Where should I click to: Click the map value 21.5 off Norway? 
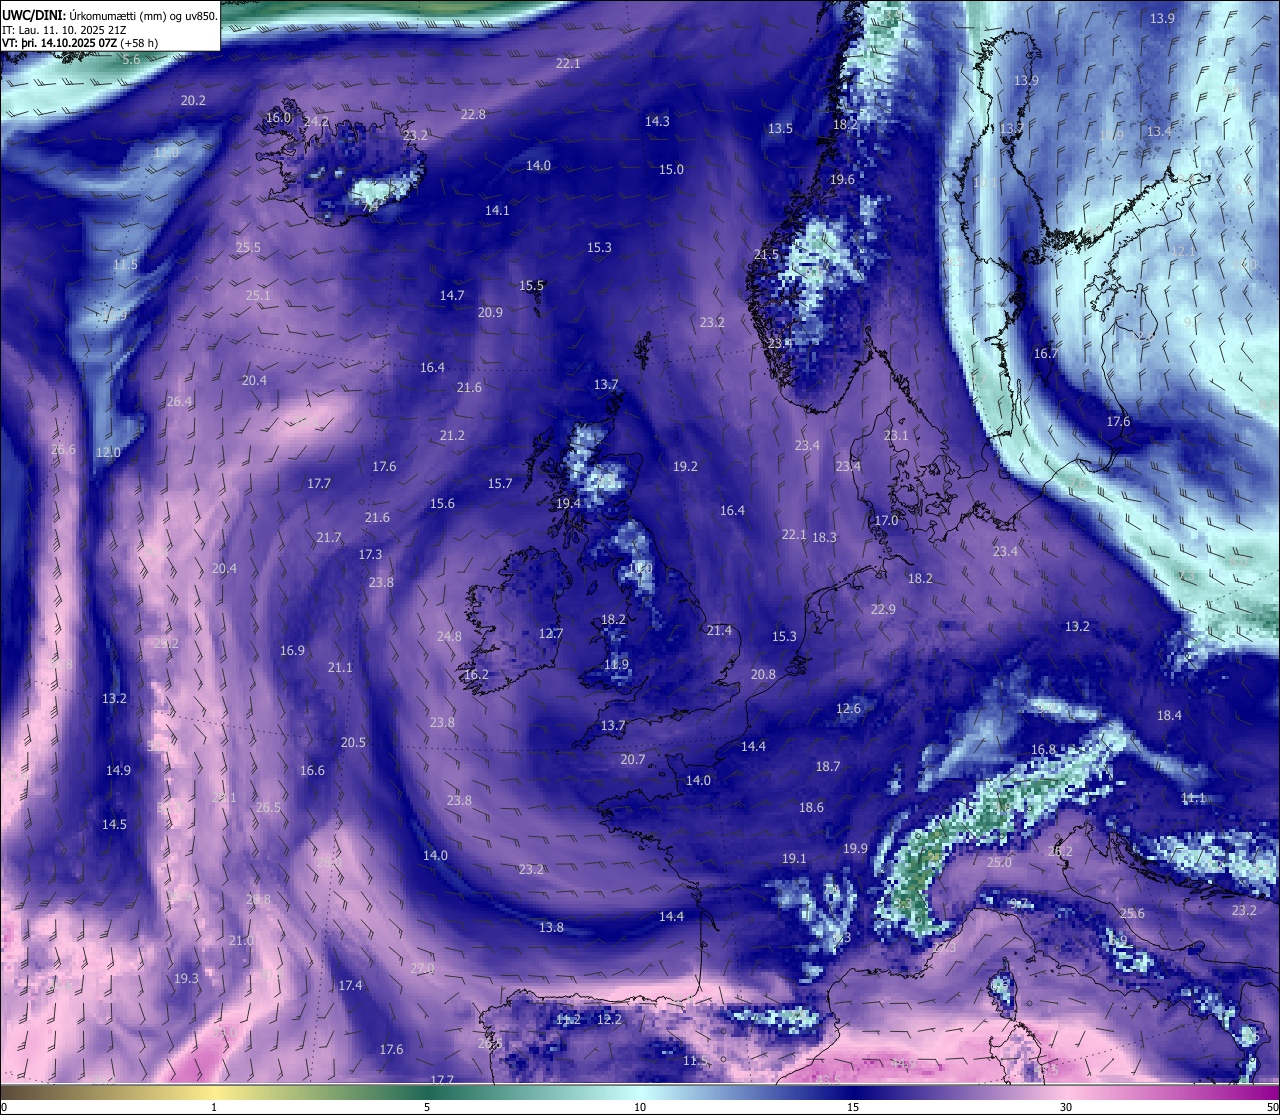point(766,255)
